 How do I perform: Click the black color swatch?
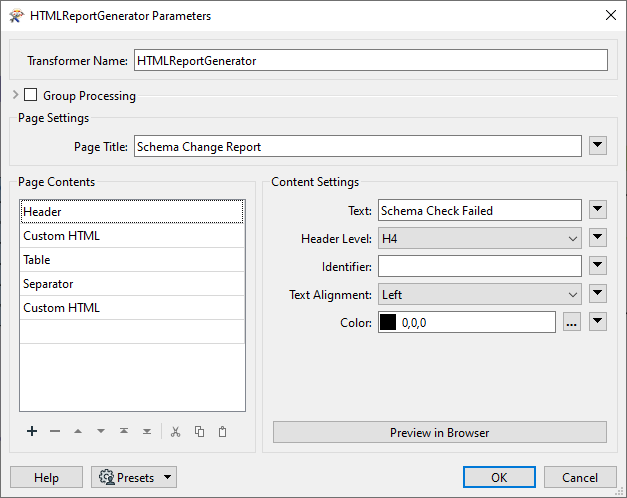[x=387, y=322]
